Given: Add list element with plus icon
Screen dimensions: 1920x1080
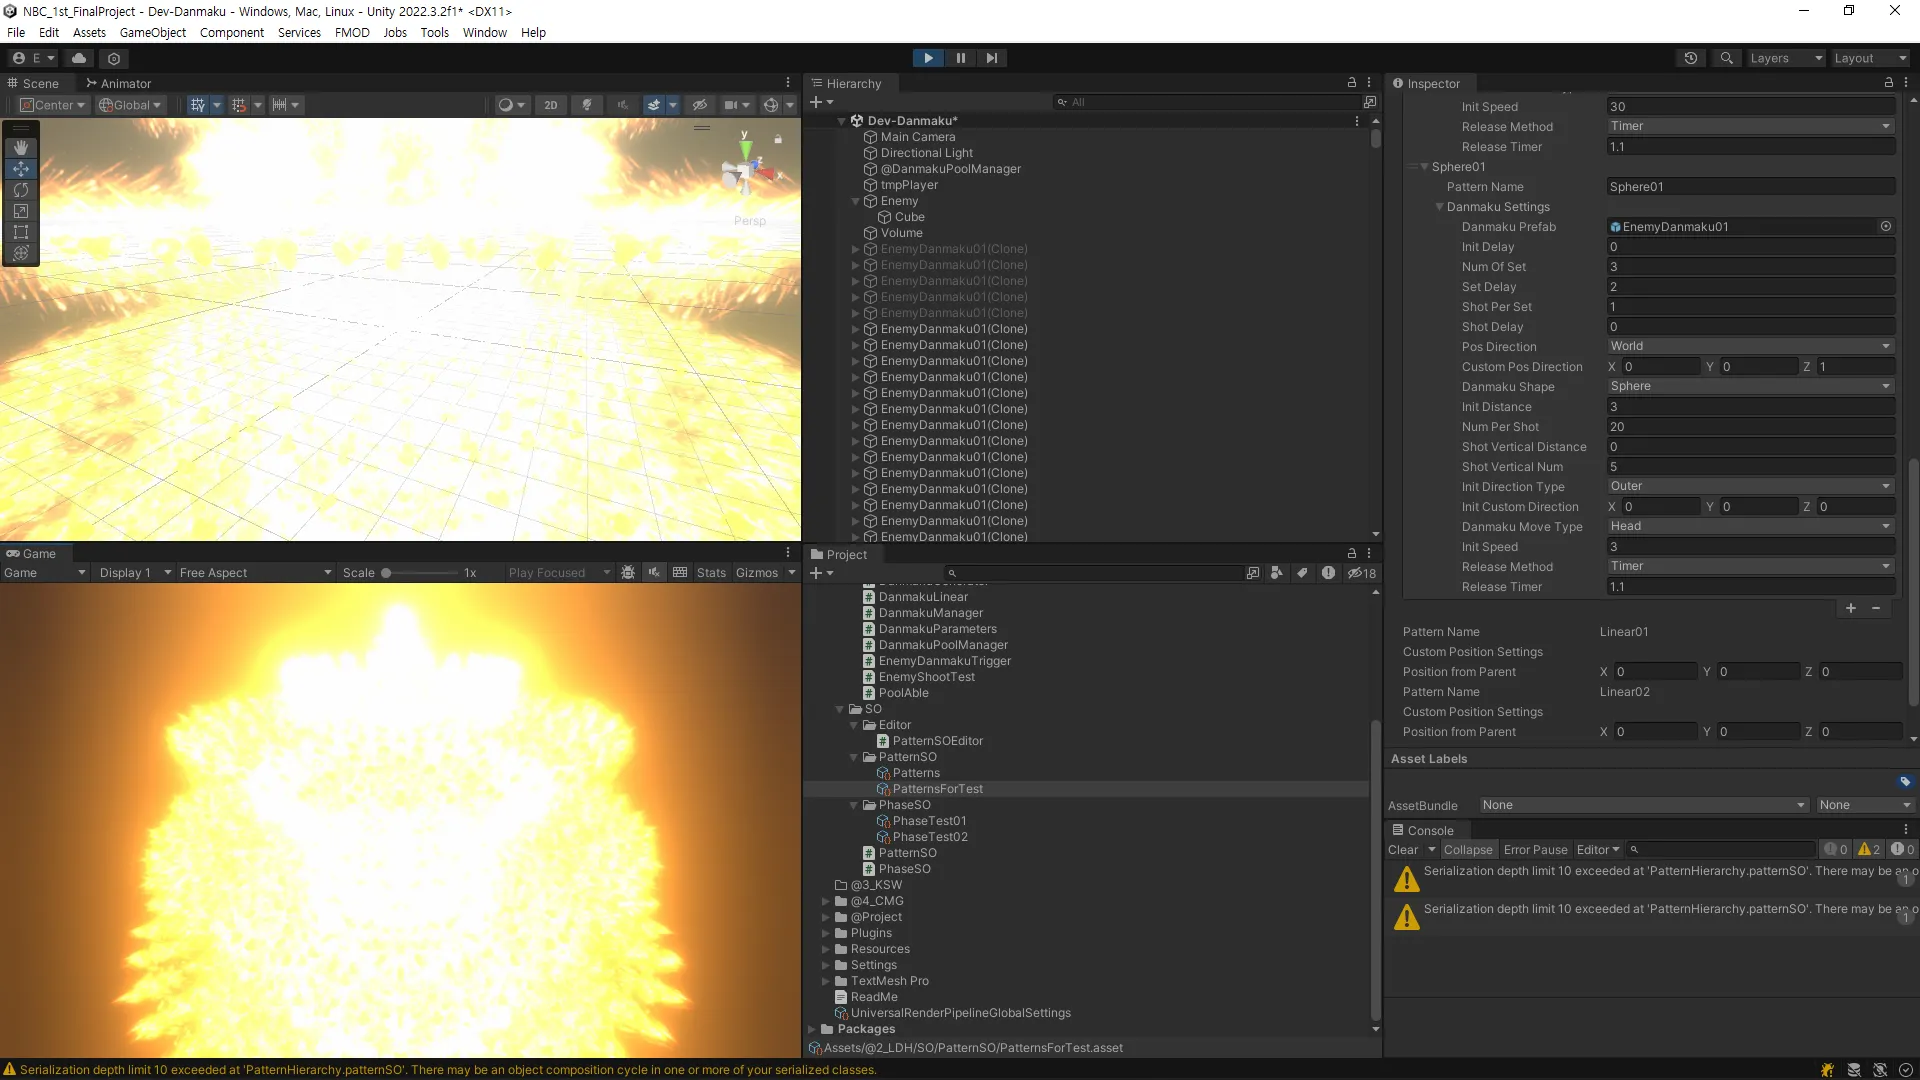Looking at the screenshot, I should tap(1850, 608).
